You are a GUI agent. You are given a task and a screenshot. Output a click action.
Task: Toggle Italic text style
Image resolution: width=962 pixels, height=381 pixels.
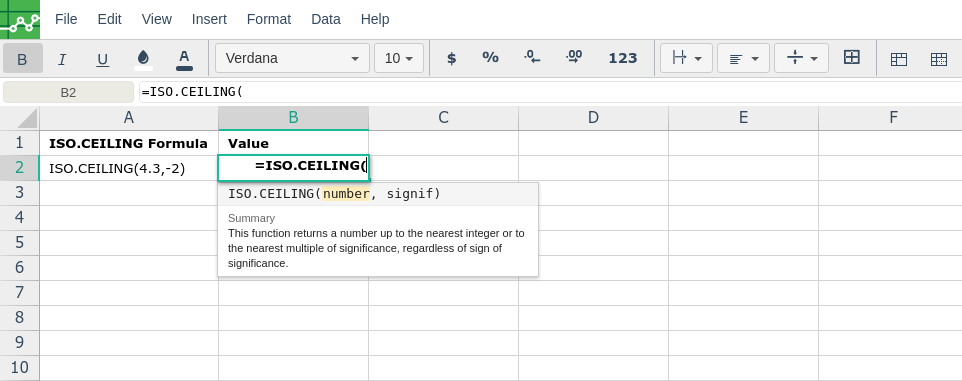(62, 58)
